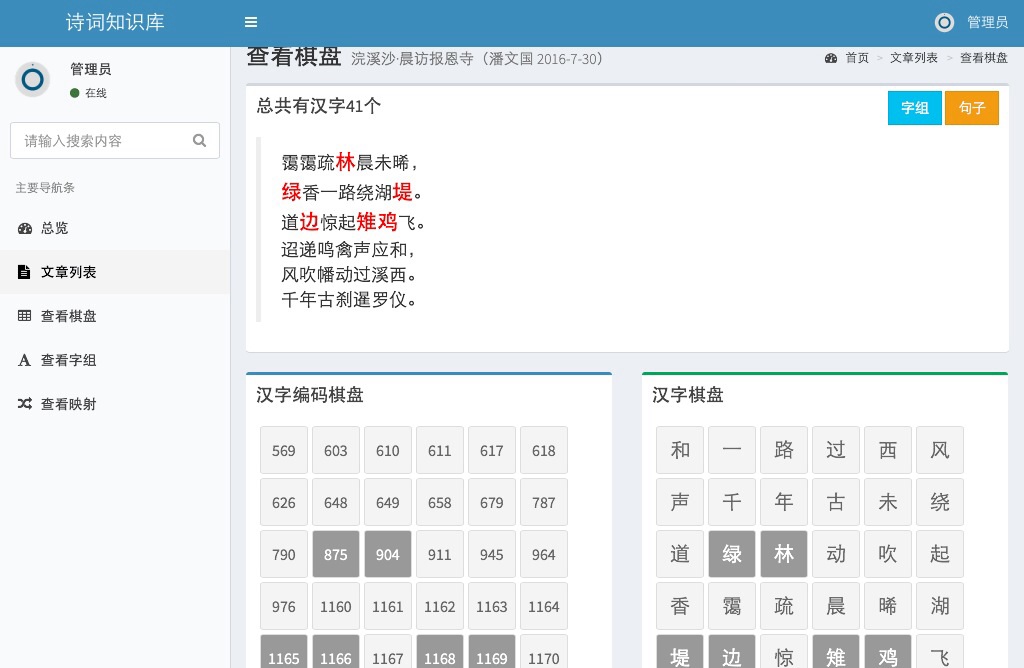
Task: Select code tile 904
Action: coord(388,554)
